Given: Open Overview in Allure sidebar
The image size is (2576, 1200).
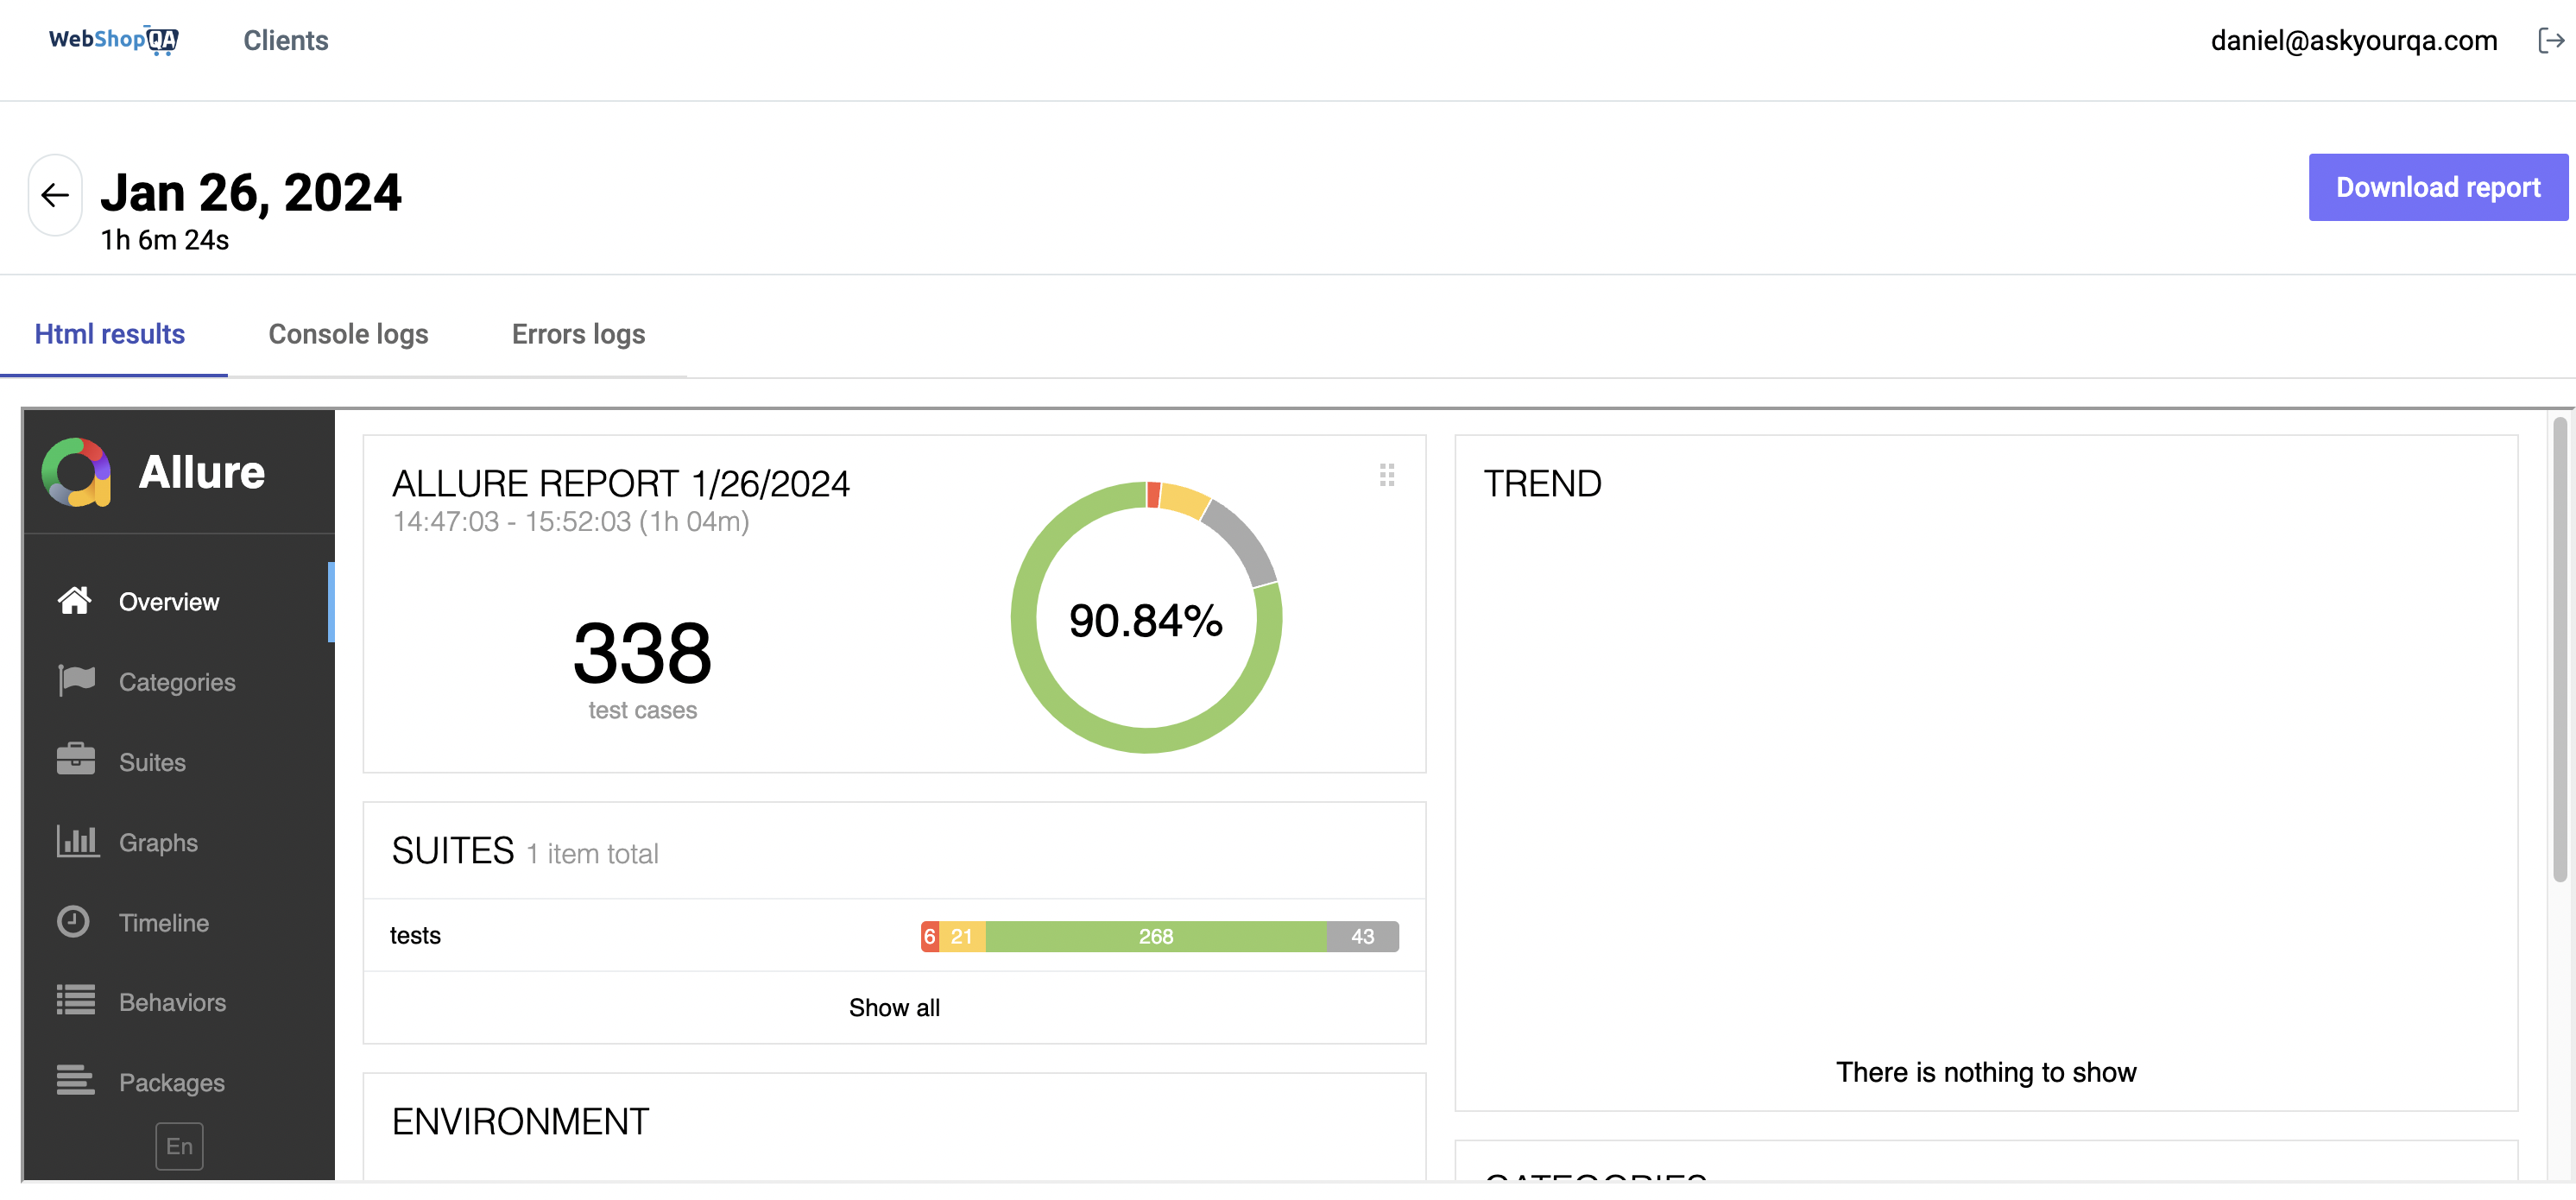Looking at the screenshot, I should 178,602.
